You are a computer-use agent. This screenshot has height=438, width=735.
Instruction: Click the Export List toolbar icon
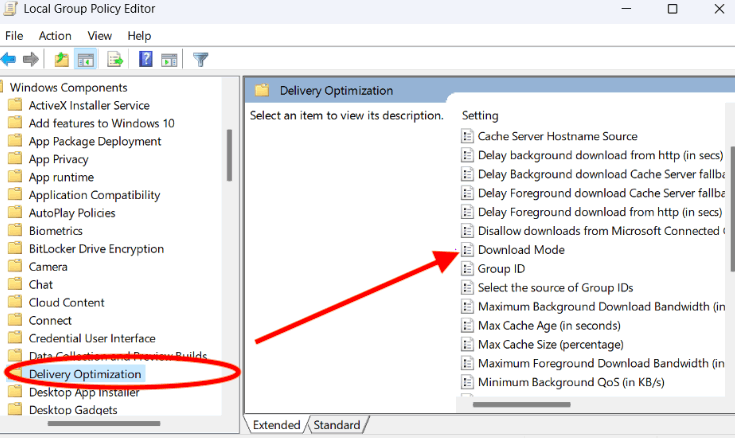click(x=115, y=59)
